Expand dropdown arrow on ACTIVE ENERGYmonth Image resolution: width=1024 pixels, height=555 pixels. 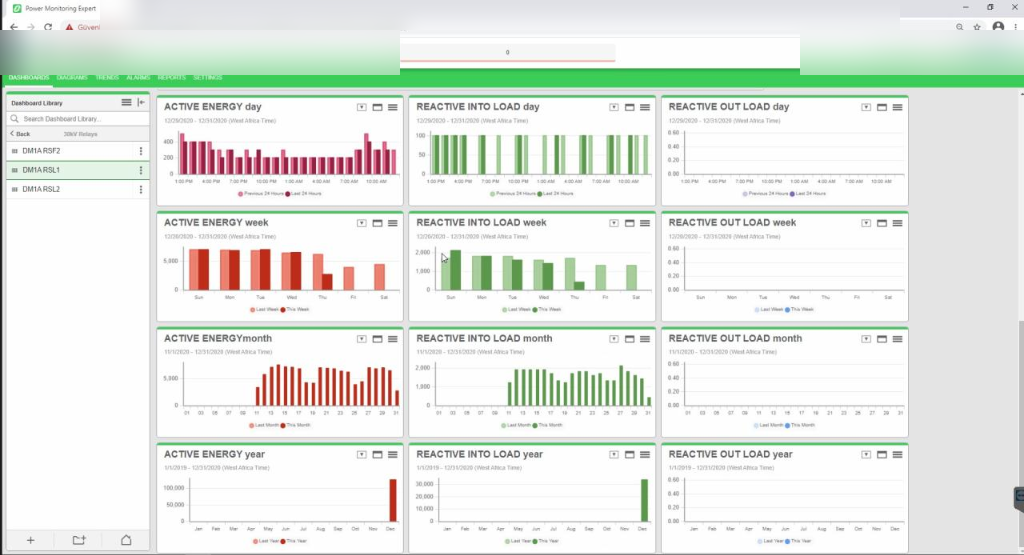point(361,339)
